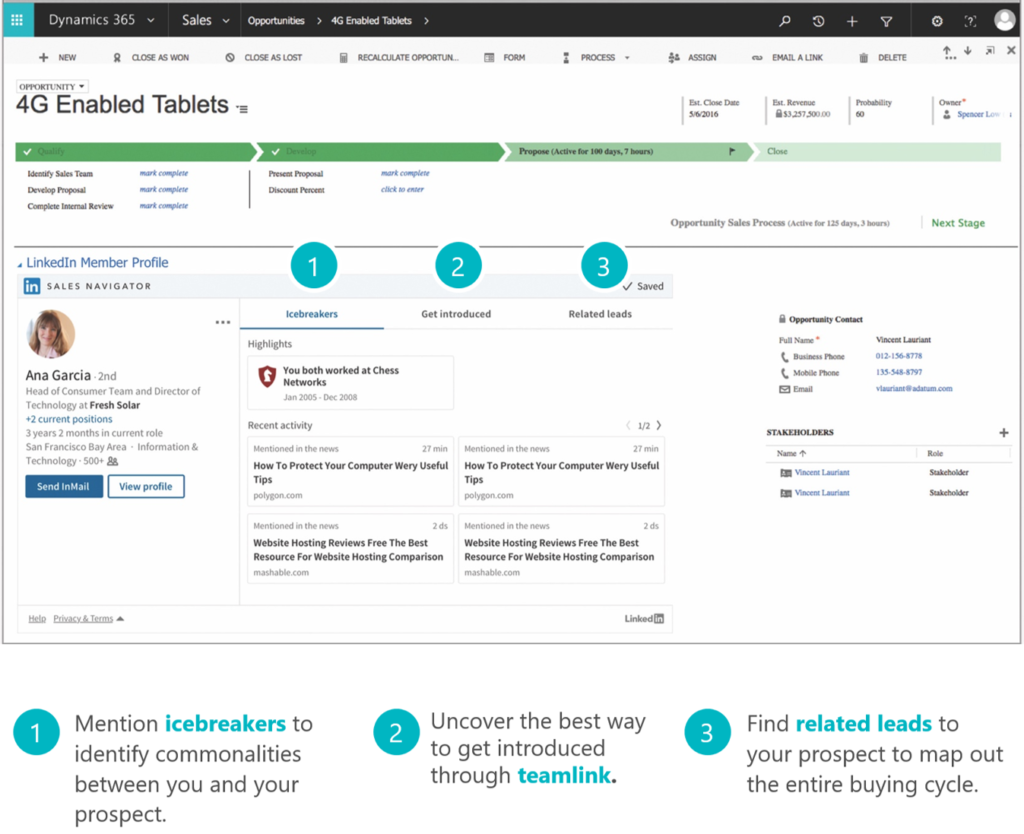Click Next Stage button
Viewport: 1024px width, 834px height.
point(958,223)
